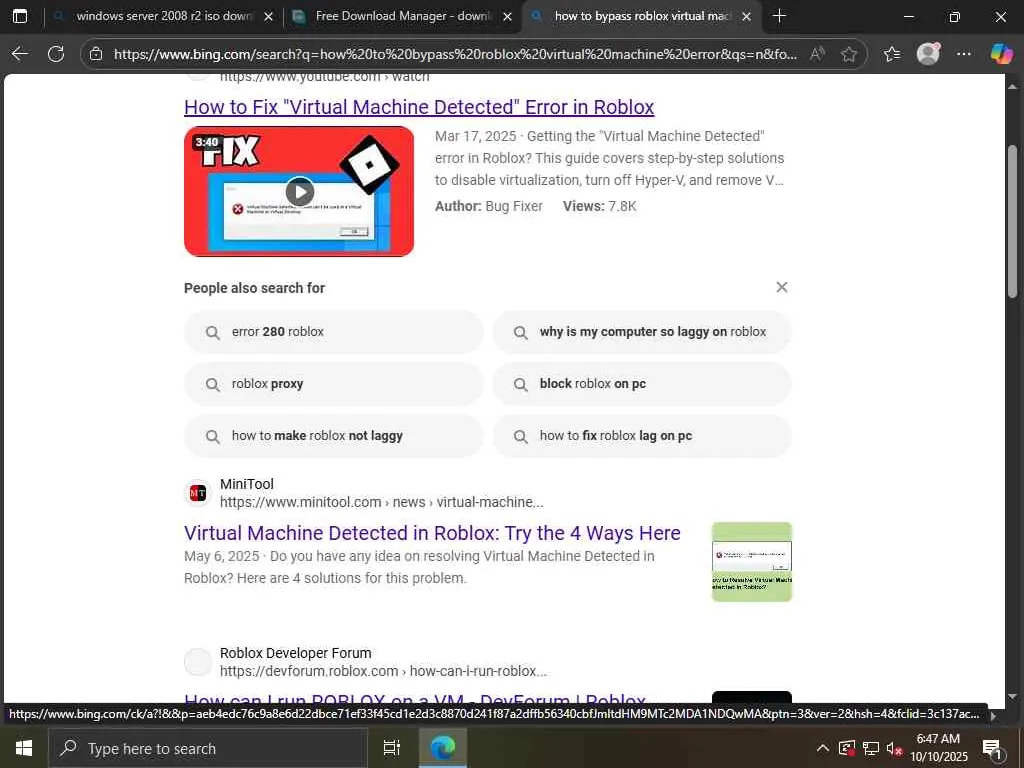
Task: Open the taskbar clock and date
Action: pos(938,748)
